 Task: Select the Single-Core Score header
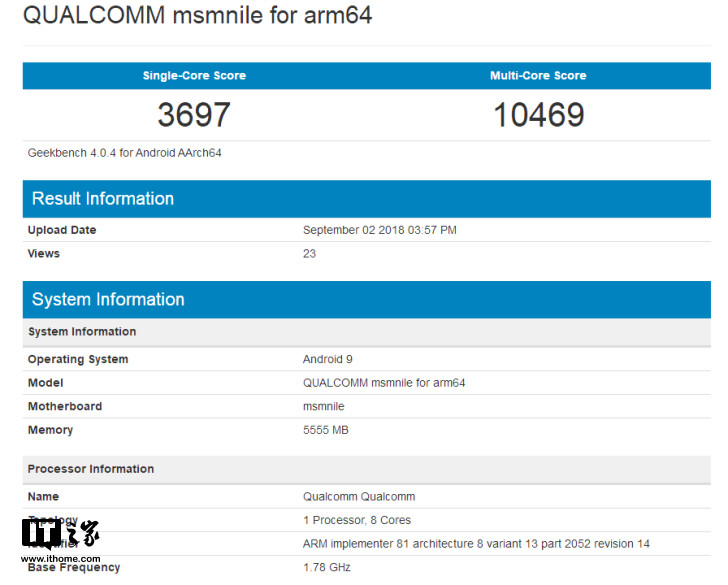194,76
